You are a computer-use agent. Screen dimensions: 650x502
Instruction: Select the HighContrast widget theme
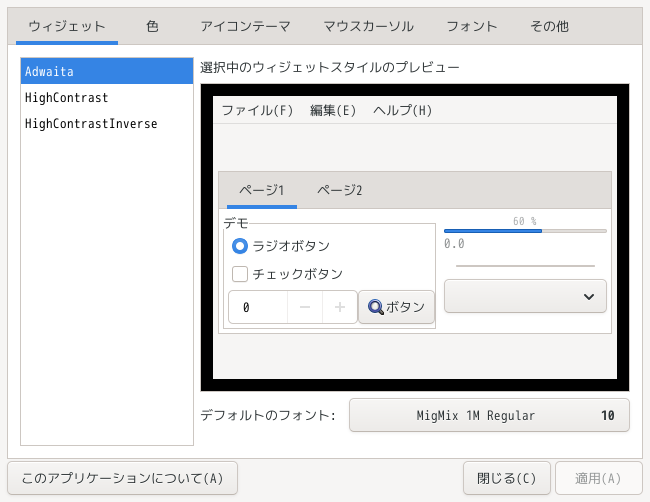coord(66,98)
